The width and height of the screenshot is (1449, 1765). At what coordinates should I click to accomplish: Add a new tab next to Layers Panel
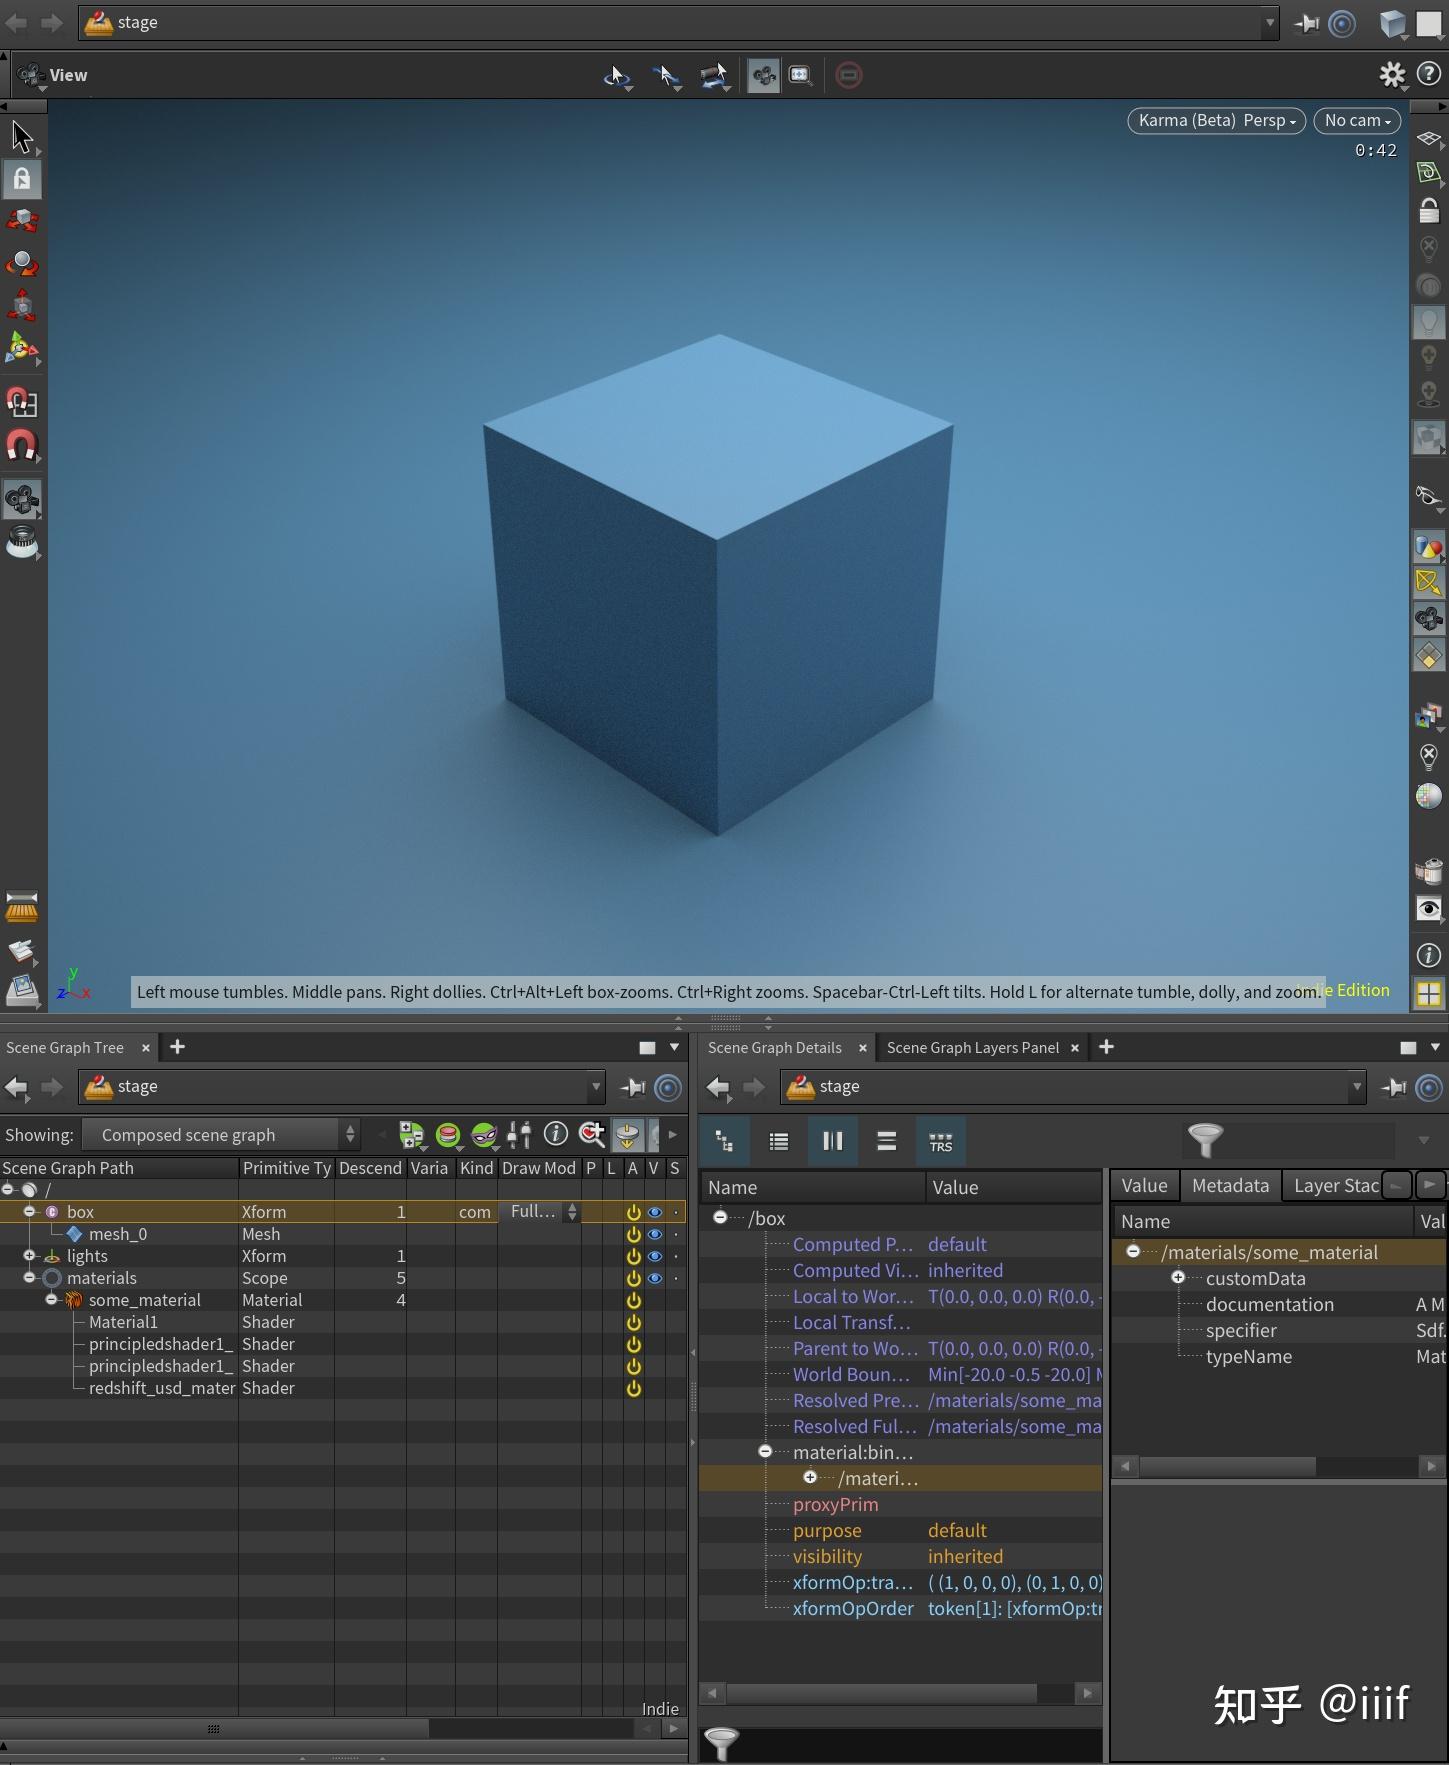click(x=1107, y=1046)
